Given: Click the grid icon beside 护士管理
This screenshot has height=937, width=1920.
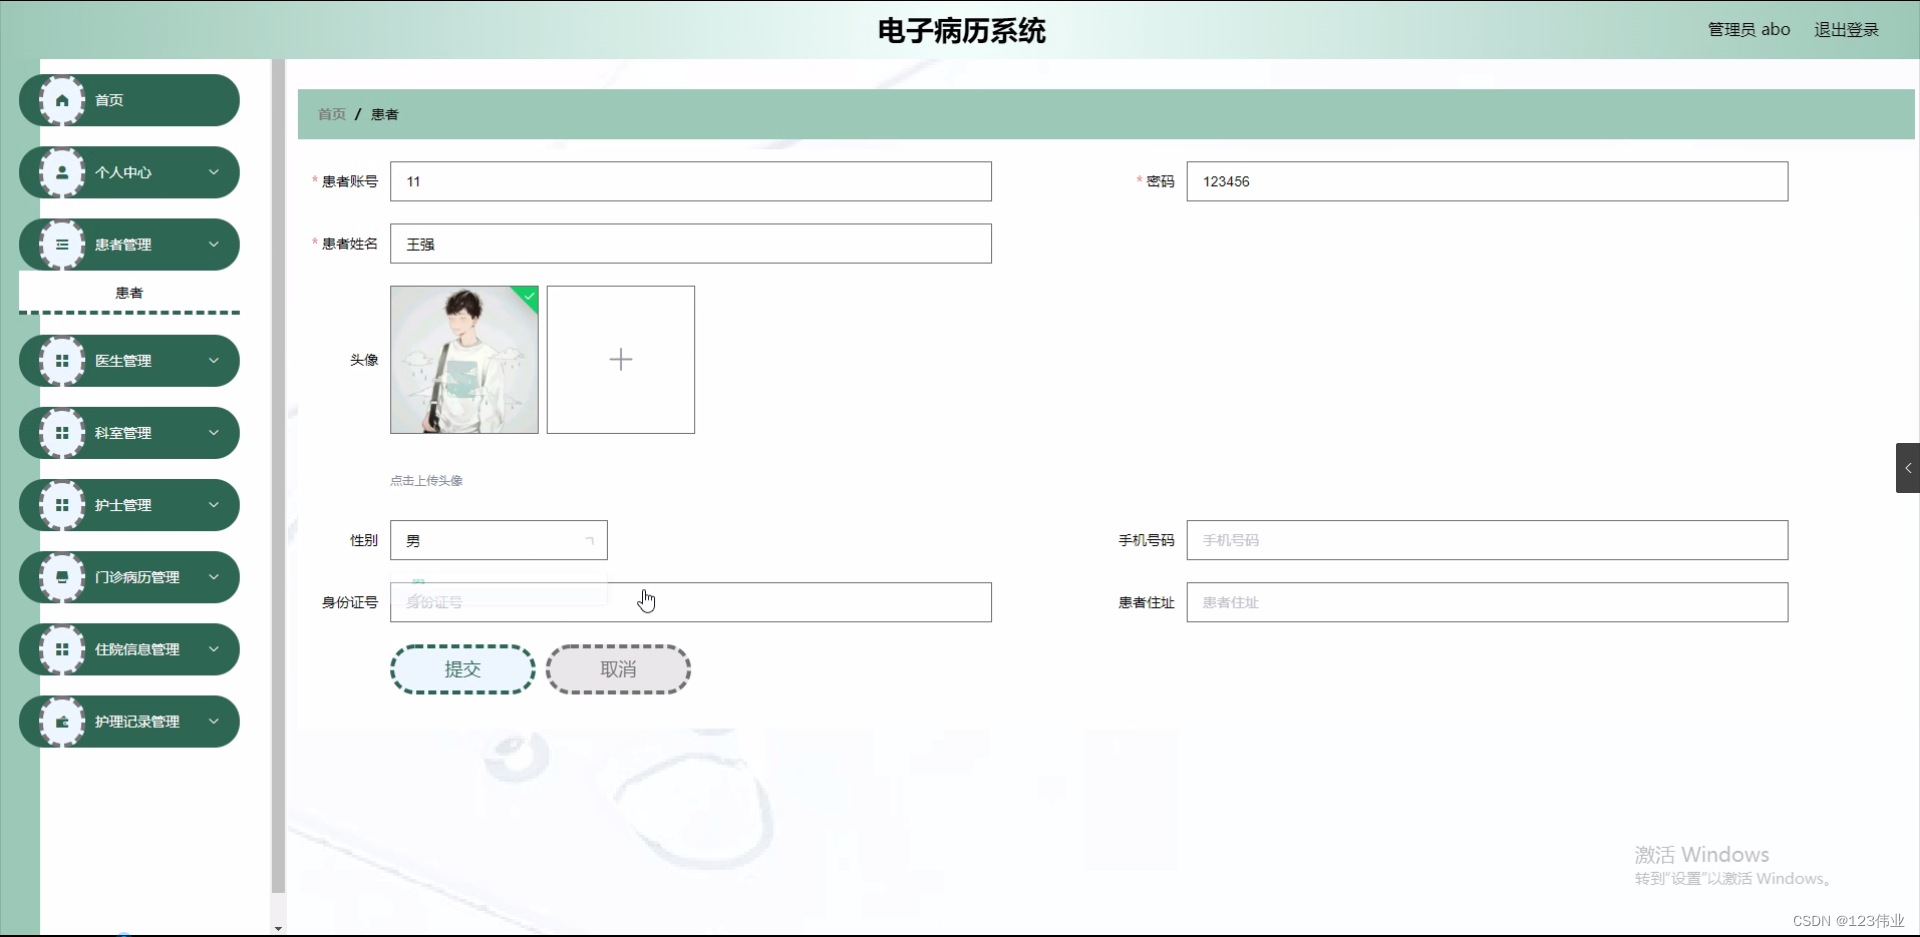Looking at the screenshot, I should click(62, 505).
